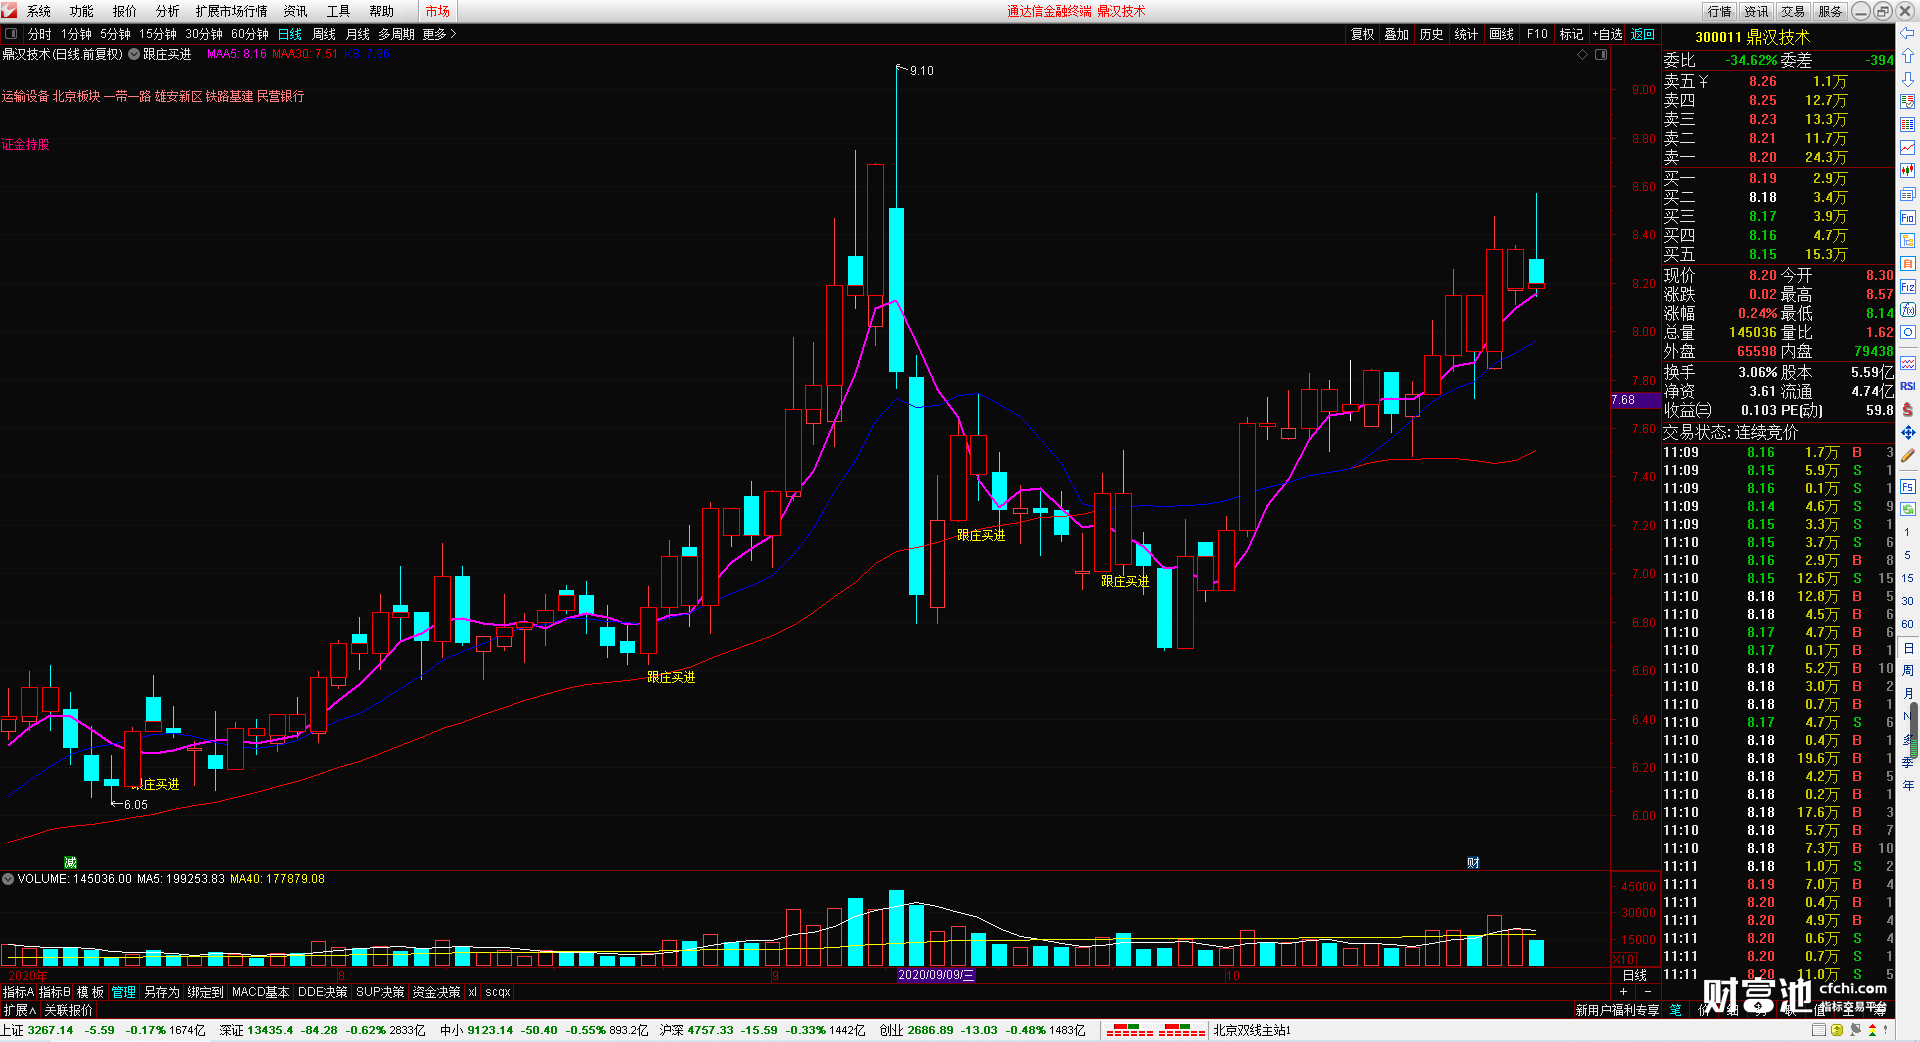Switch to the 周线 weekly chart tab
This screenshot has width=1920, height=1042.
[324, 34]
